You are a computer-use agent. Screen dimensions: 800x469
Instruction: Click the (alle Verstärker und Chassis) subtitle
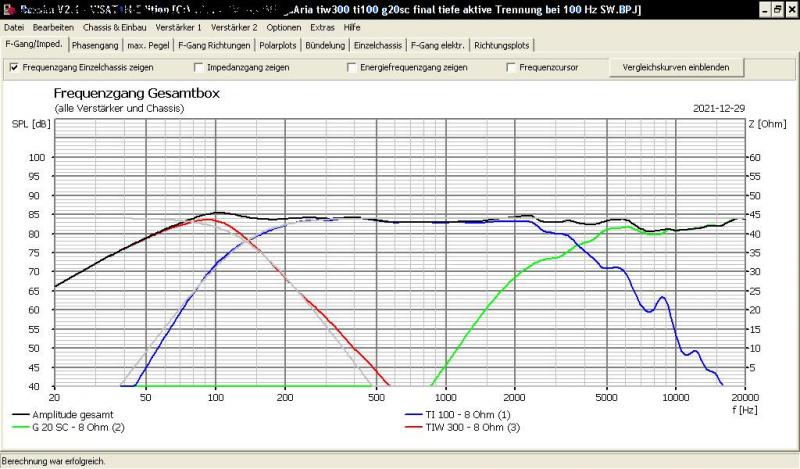pyautogui.click(x=119, y=108)
